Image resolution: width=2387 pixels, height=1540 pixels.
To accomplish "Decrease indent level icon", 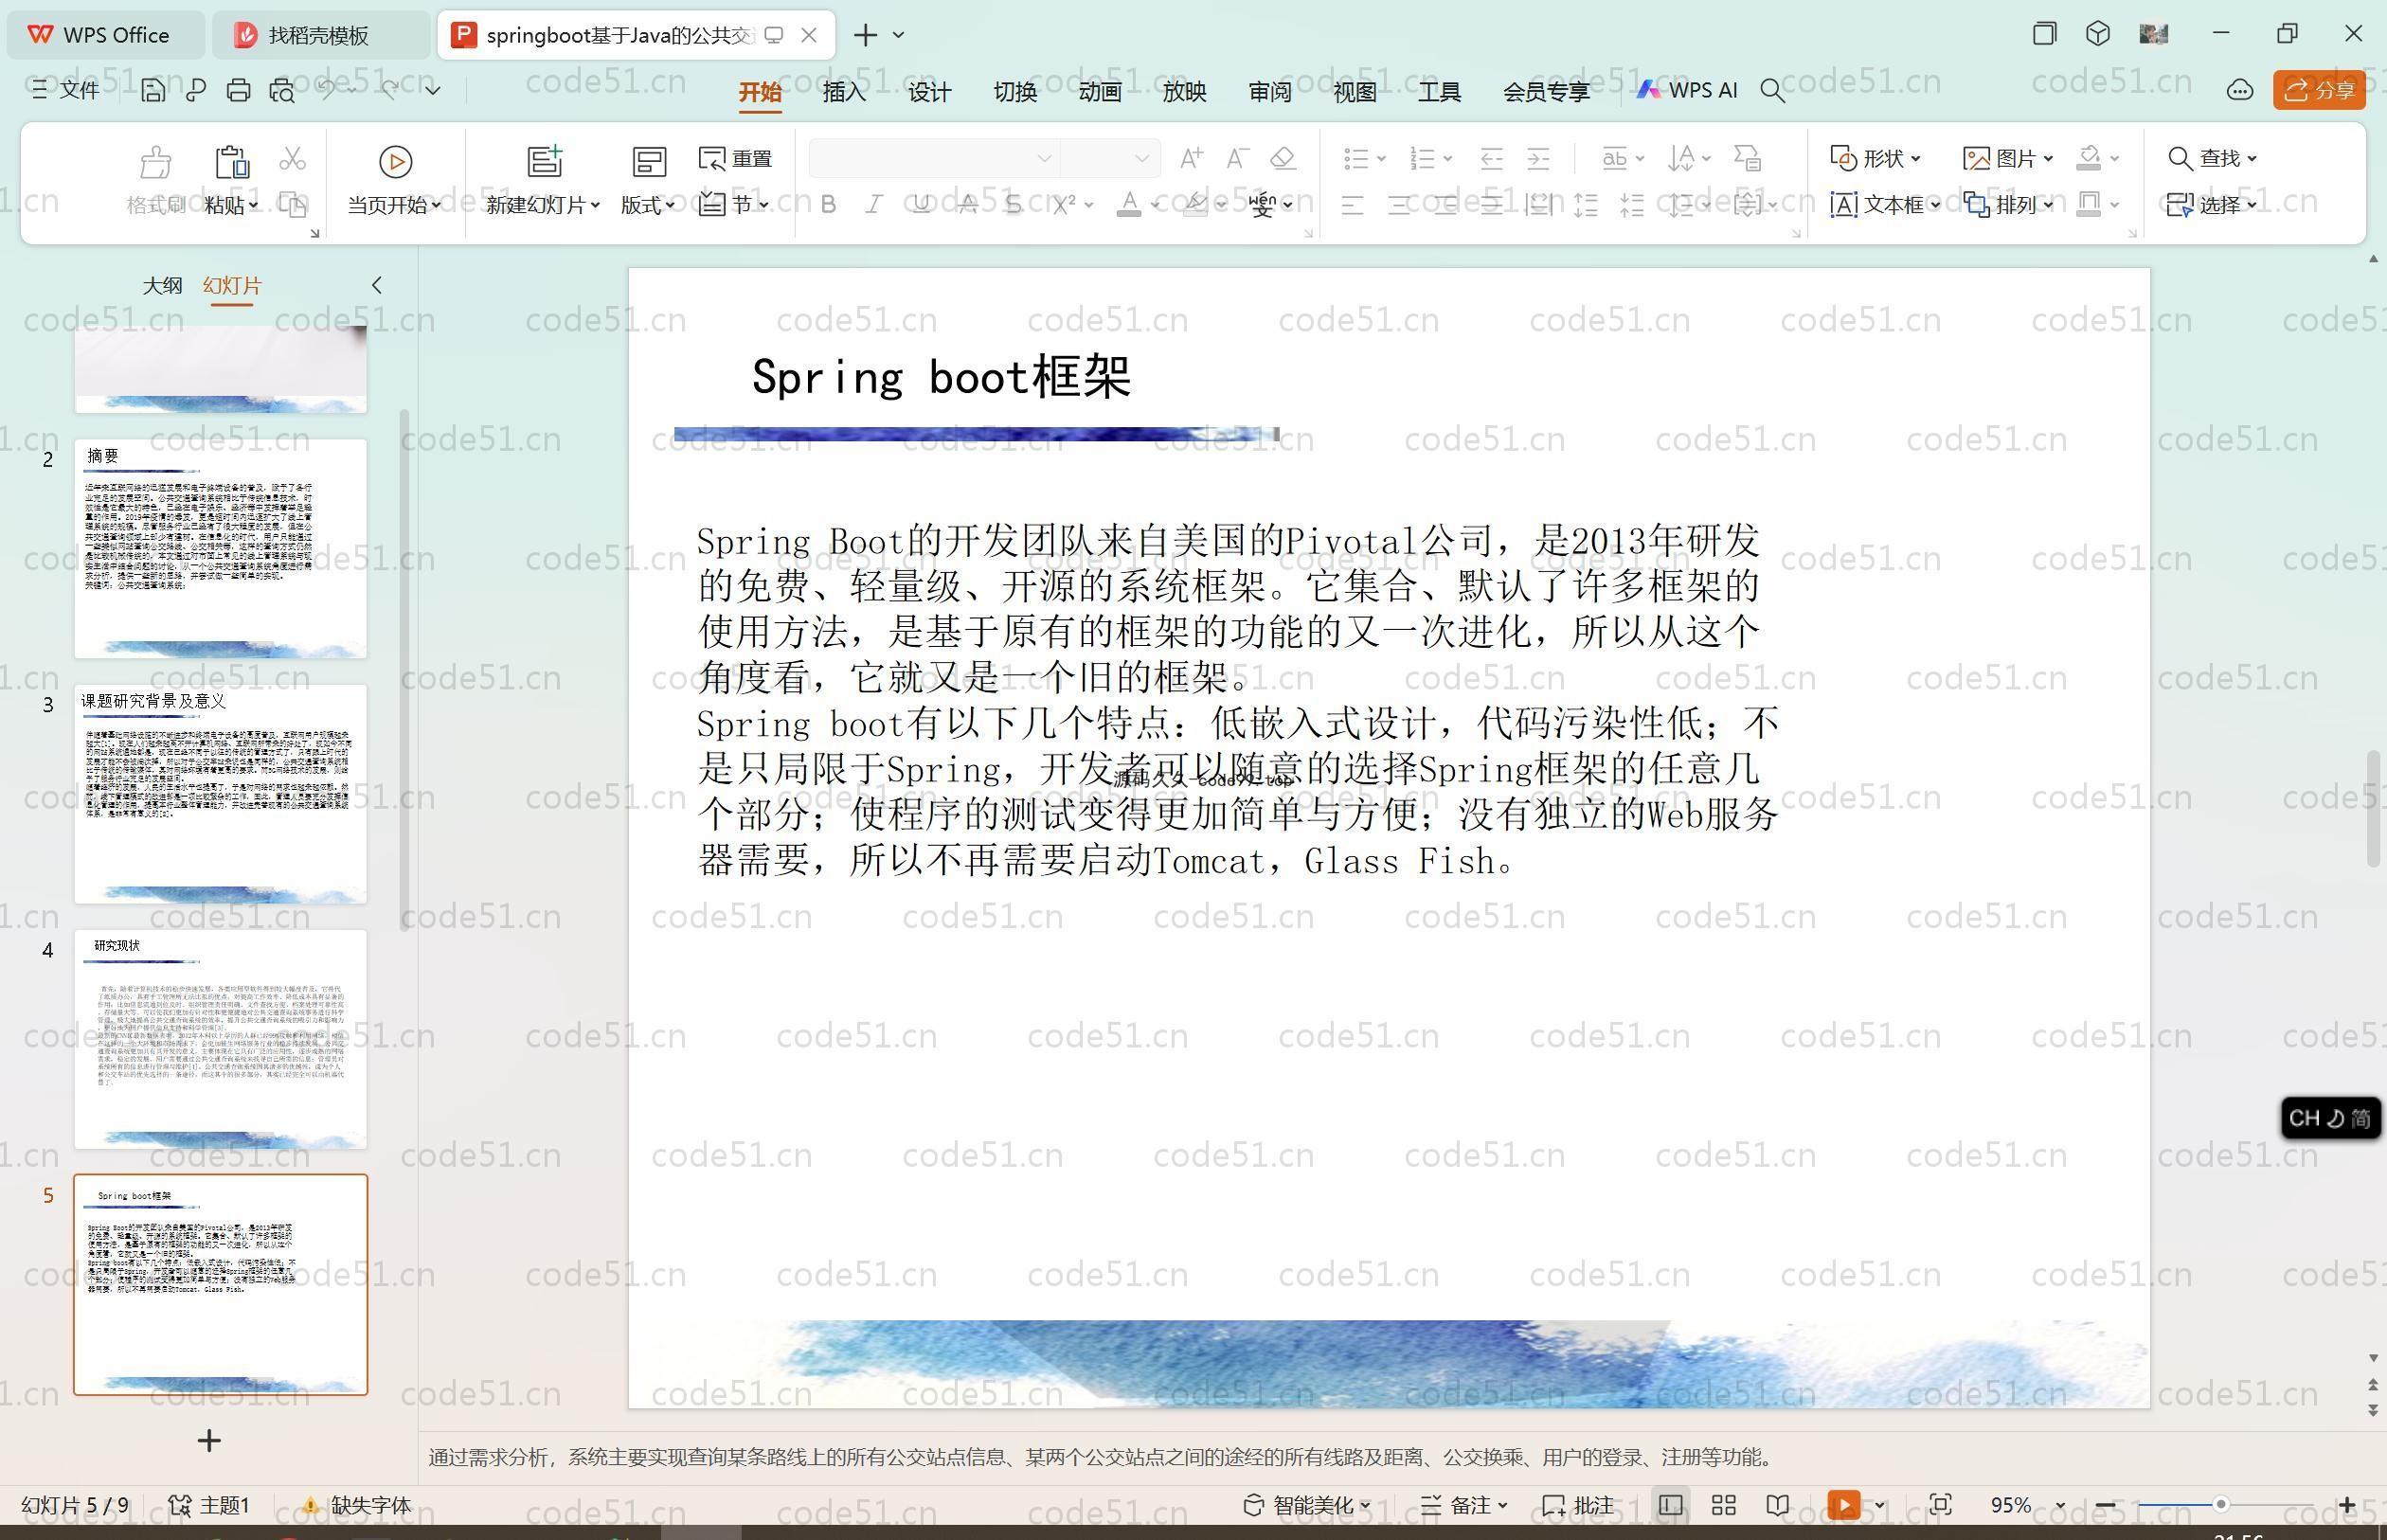I will (1491, 158).
